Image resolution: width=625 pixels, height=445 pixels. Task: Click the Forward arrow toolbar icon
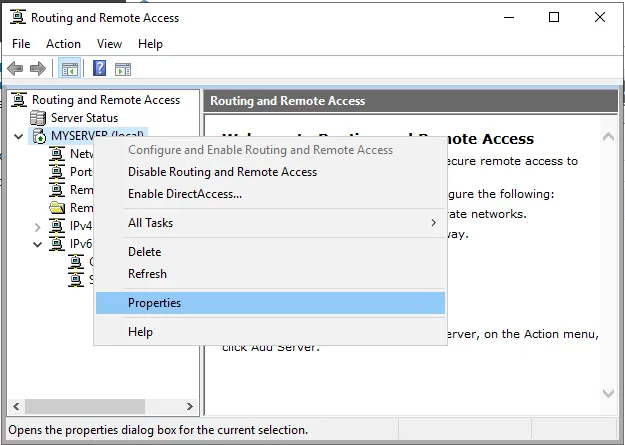[37, 68]
